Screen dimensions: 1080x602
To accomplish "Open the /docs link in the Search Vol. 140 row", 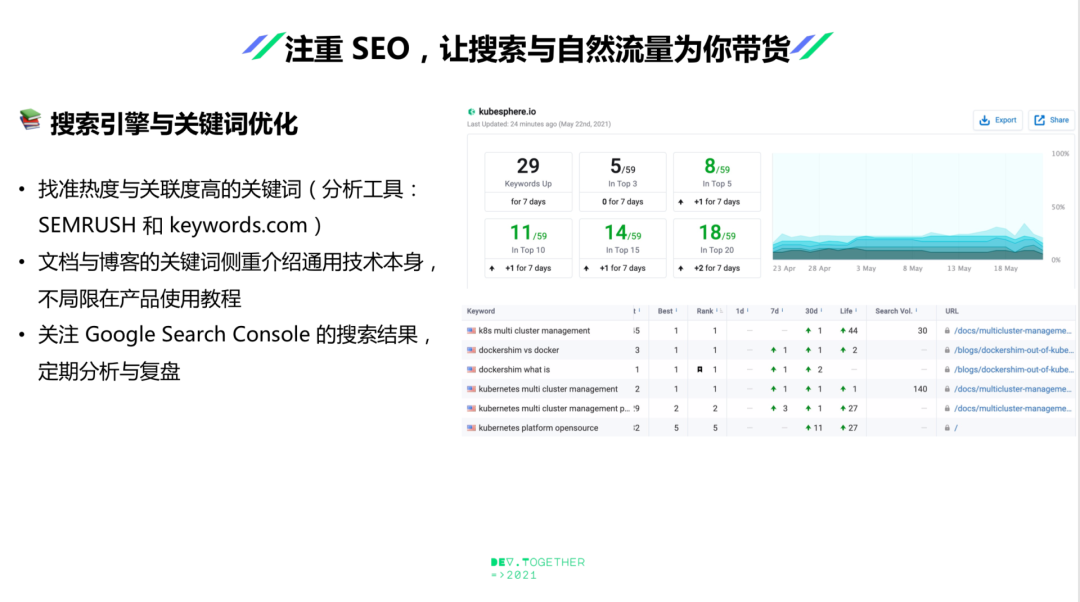I will point(1012,388).
